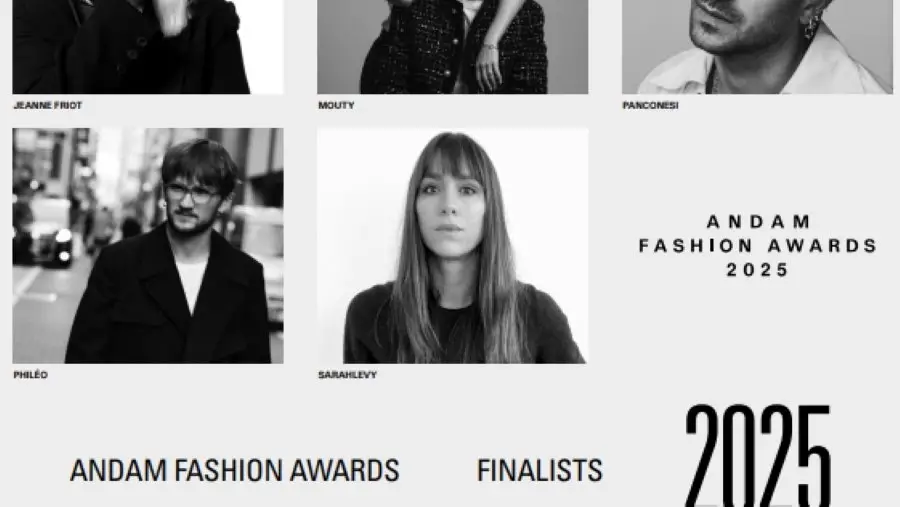
Task: Select the MOUTY caption text
Action: 336,106
